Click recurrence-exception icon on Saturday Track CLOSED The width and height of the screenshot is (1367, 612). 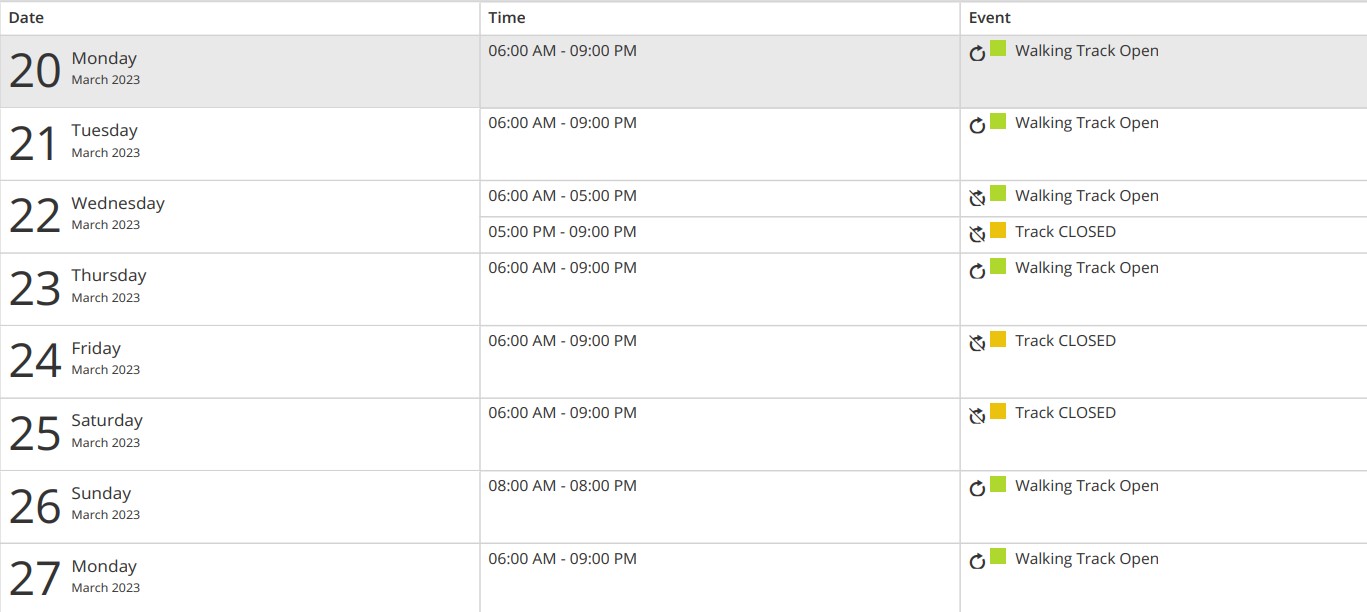pyautogui.click(x=977, y=415)
